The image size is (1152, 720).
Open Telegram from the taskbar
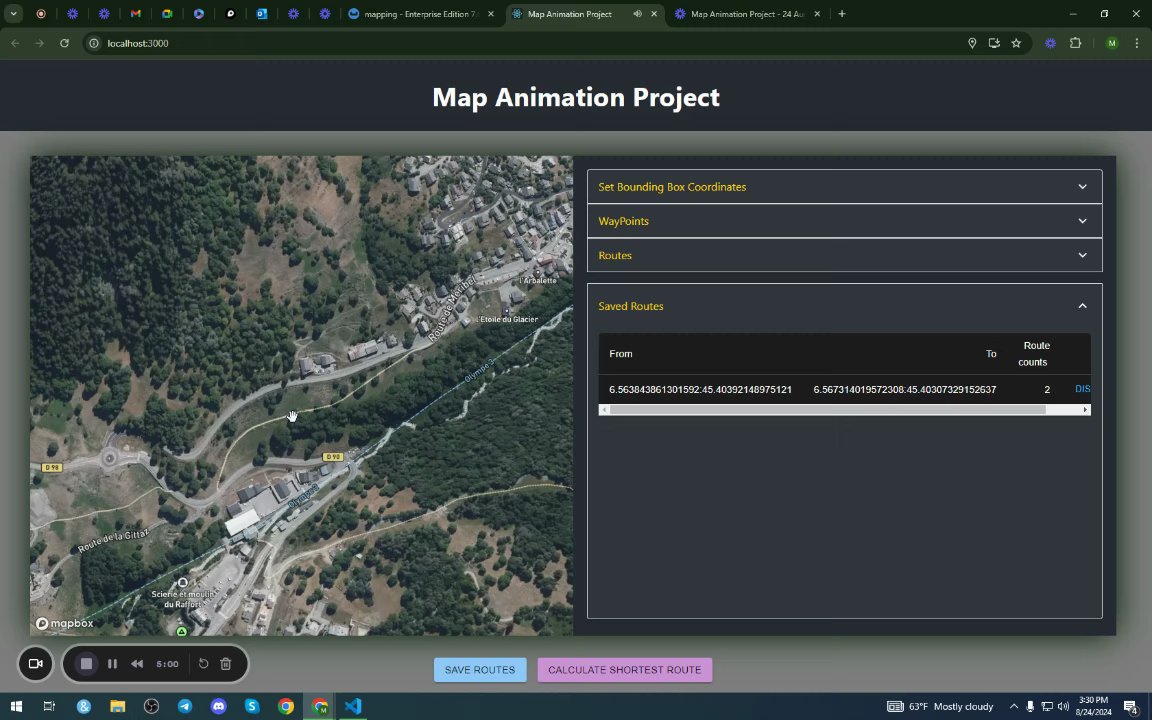pyautogui.click(x=185, y=707)
